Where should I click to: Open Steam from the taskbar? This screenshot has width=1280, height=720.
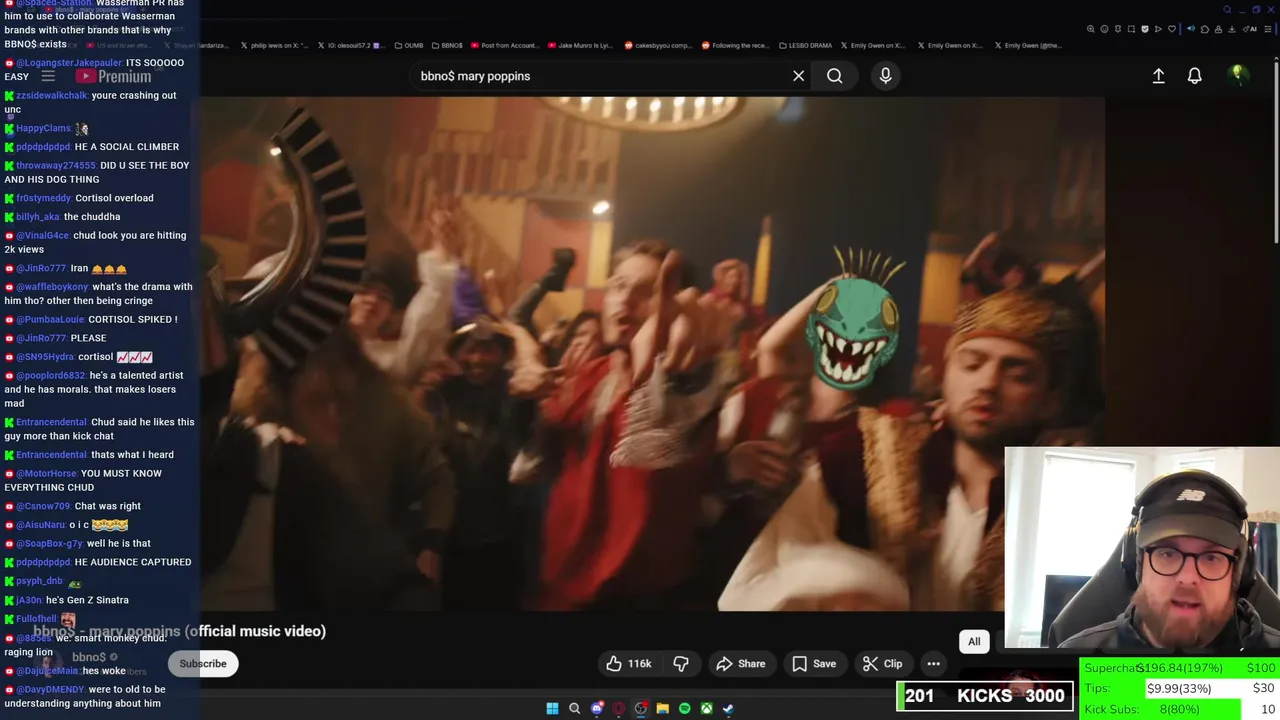tap(728, 708)
